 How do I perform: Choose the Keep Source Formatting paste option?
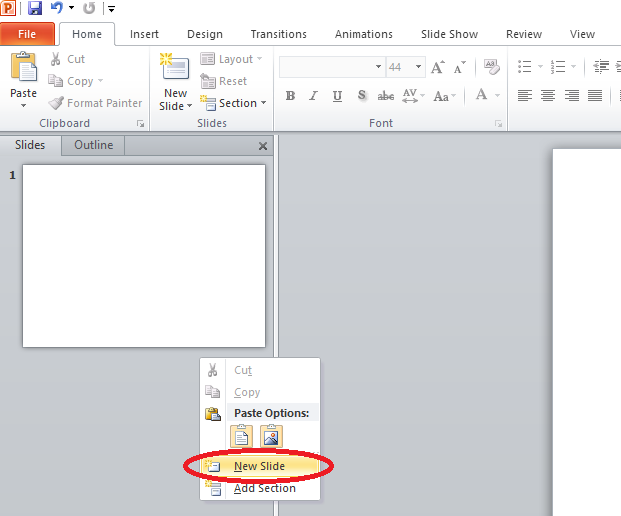[x=241, y=436]
